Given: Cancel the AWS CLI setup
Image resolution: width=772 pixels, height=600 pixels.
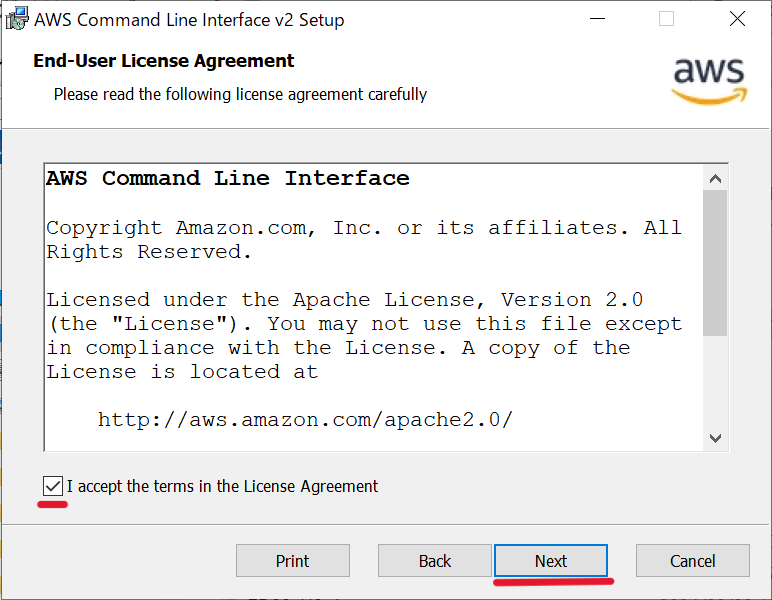Looking at the screenshot, I should [693, 561].
